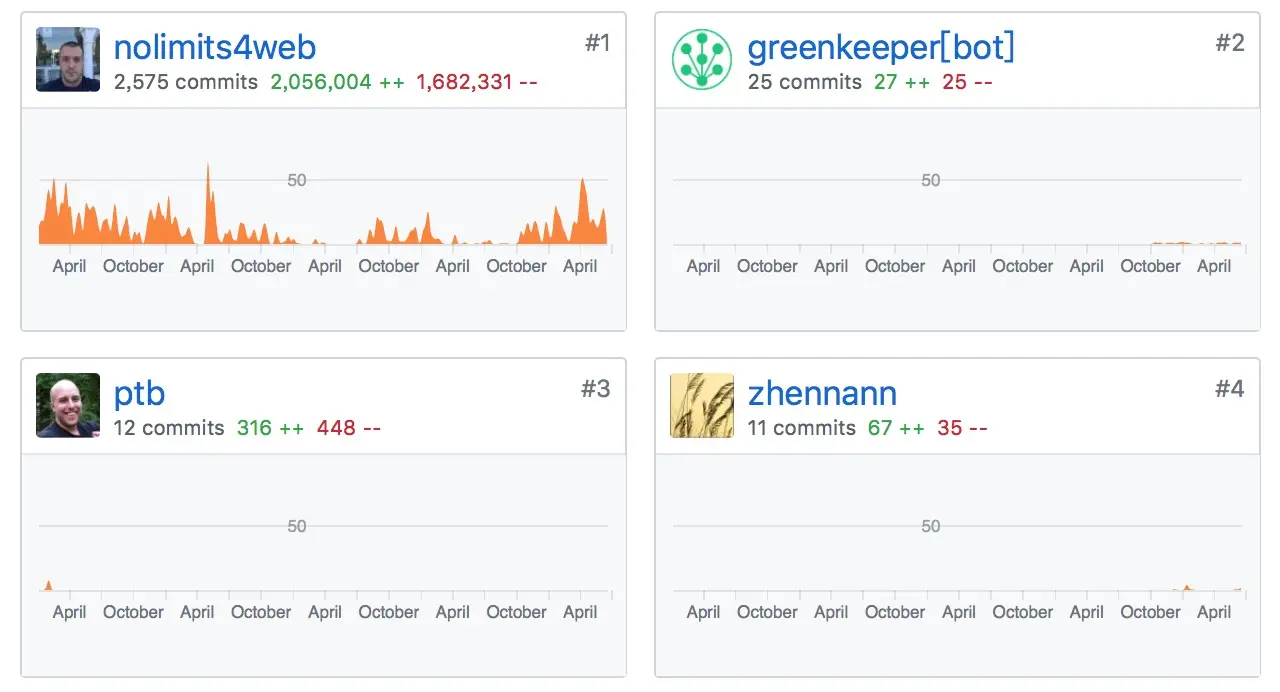Click nolimits4web's avatar photo
This screenshot has height=692, width=1280.
pyautogui.click(x=68, y=60)
